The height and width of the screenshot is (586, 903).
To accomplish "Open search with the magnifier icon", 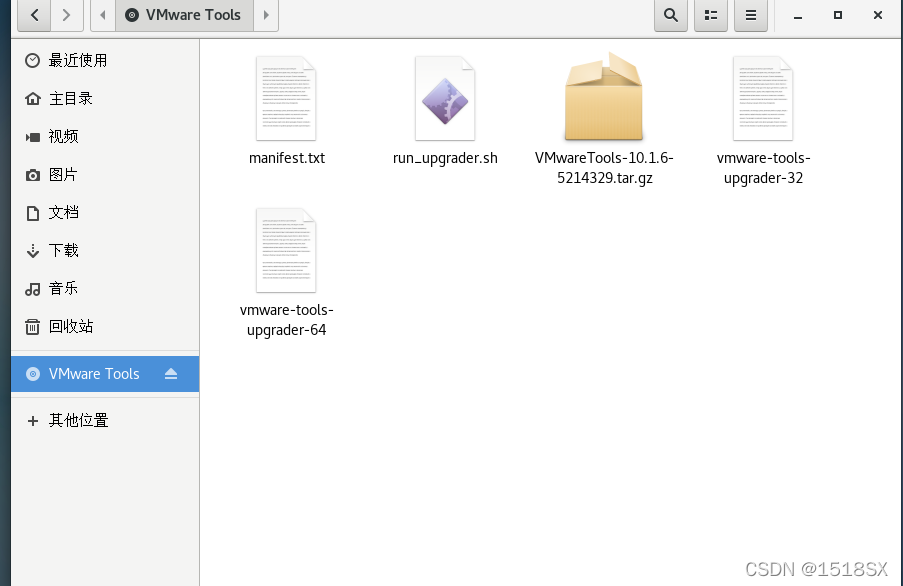I will tap(671, 15).
